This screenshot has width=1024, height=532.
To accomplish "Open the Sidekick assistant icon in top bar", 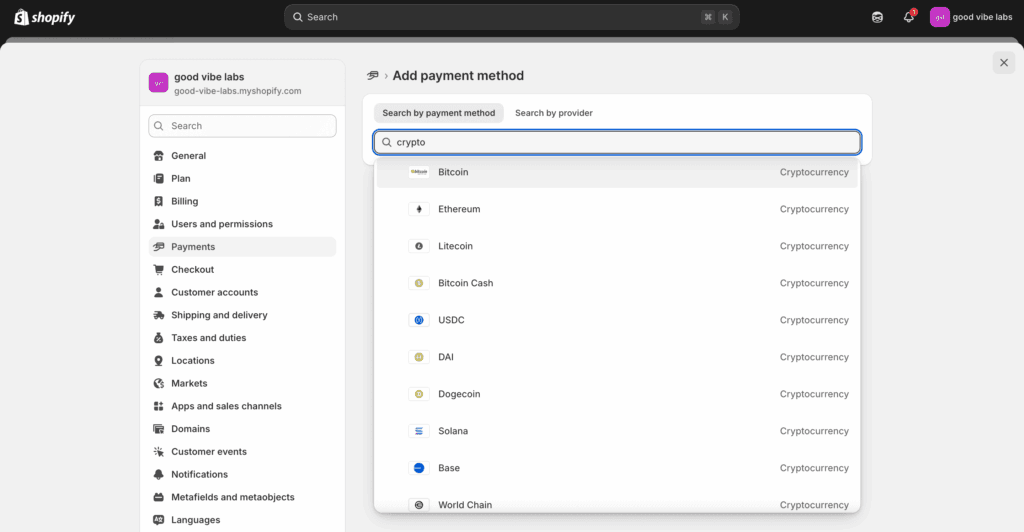I will [877, 17].
